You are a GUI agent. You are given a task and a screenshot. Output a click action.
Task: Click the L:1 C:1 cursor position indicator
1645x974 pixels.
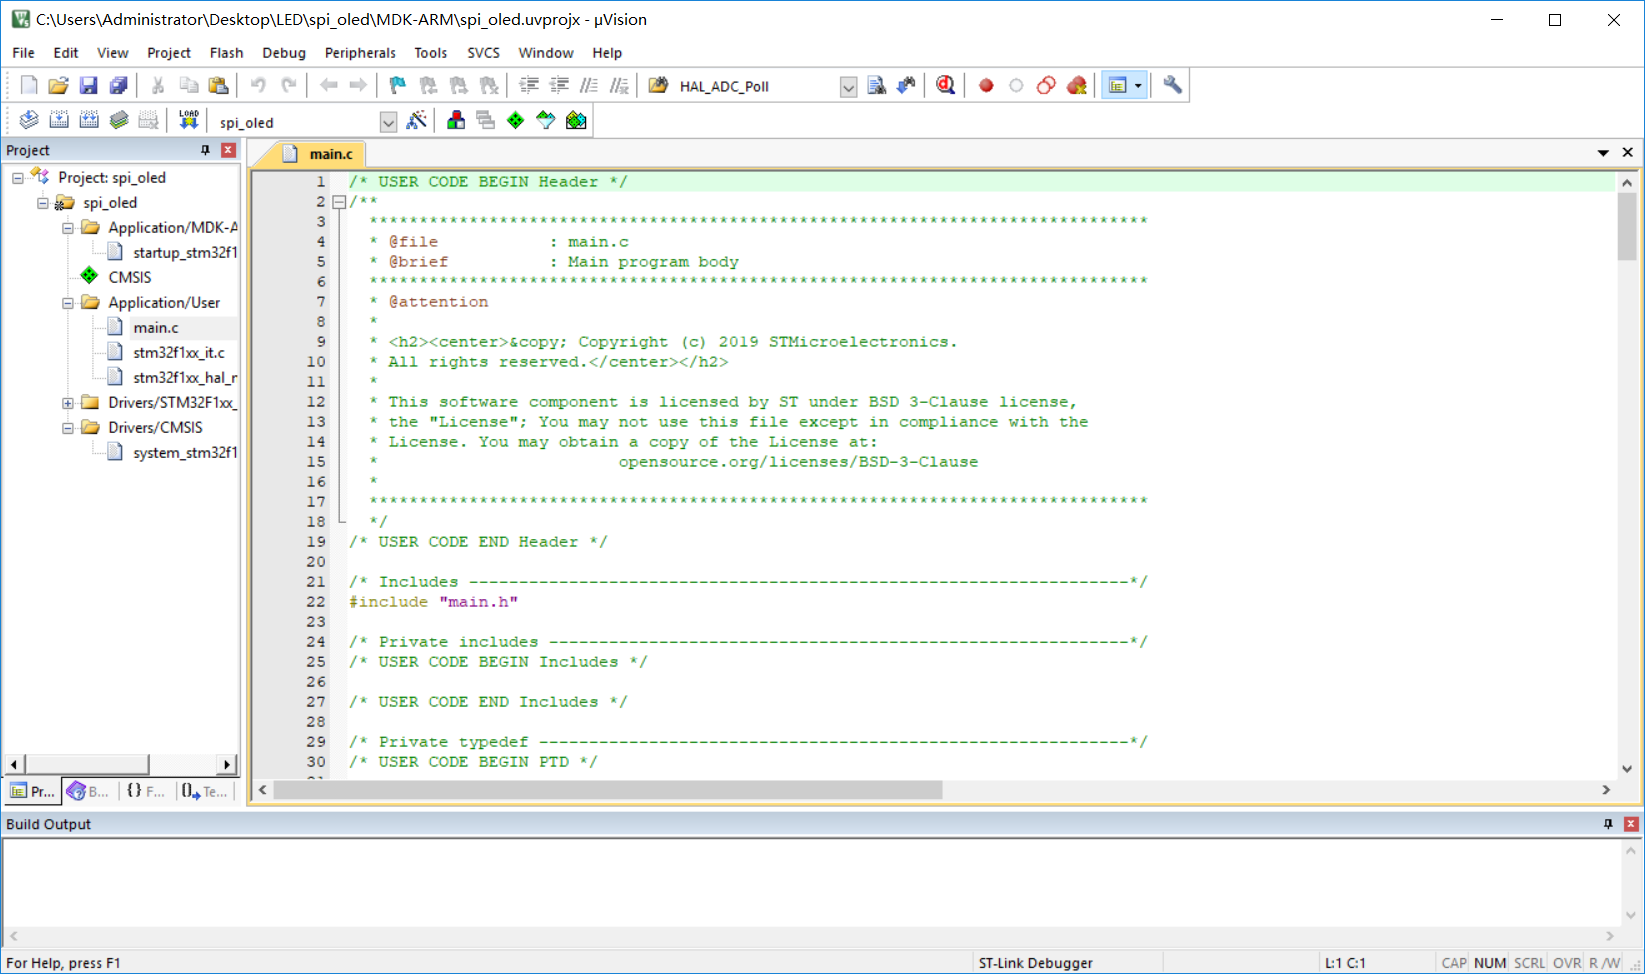coord(1345,963)
